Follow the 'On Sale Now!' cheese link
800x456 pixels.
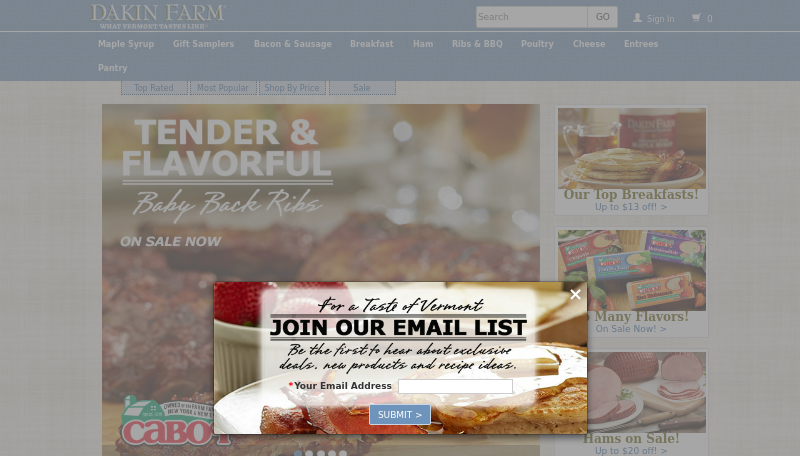pyautogui.click(x=631, y=329)
